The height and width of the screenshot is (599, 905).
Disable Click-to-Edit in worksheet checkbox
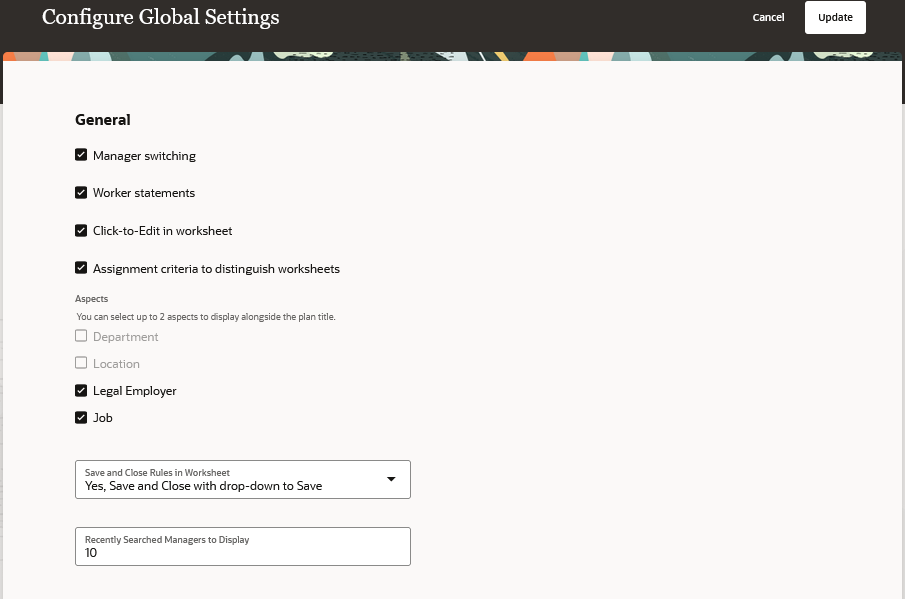[81, 231]
